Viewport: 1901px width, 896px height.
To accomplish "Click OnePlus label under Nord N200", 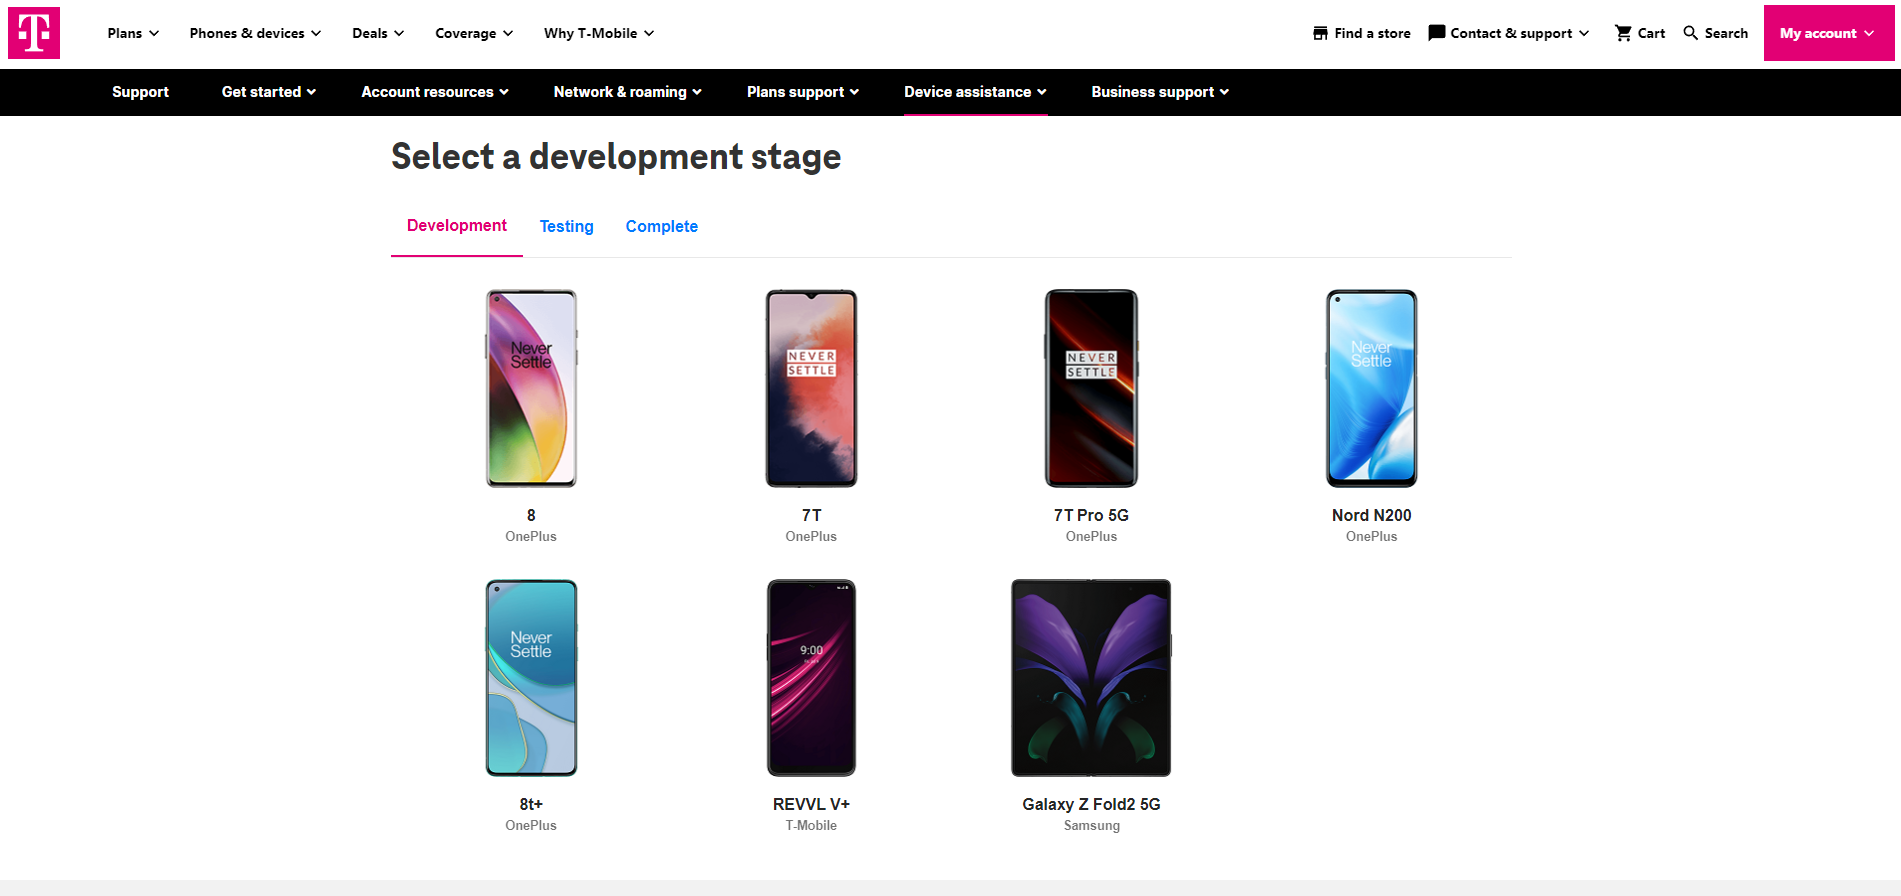I will (1371, 537).
